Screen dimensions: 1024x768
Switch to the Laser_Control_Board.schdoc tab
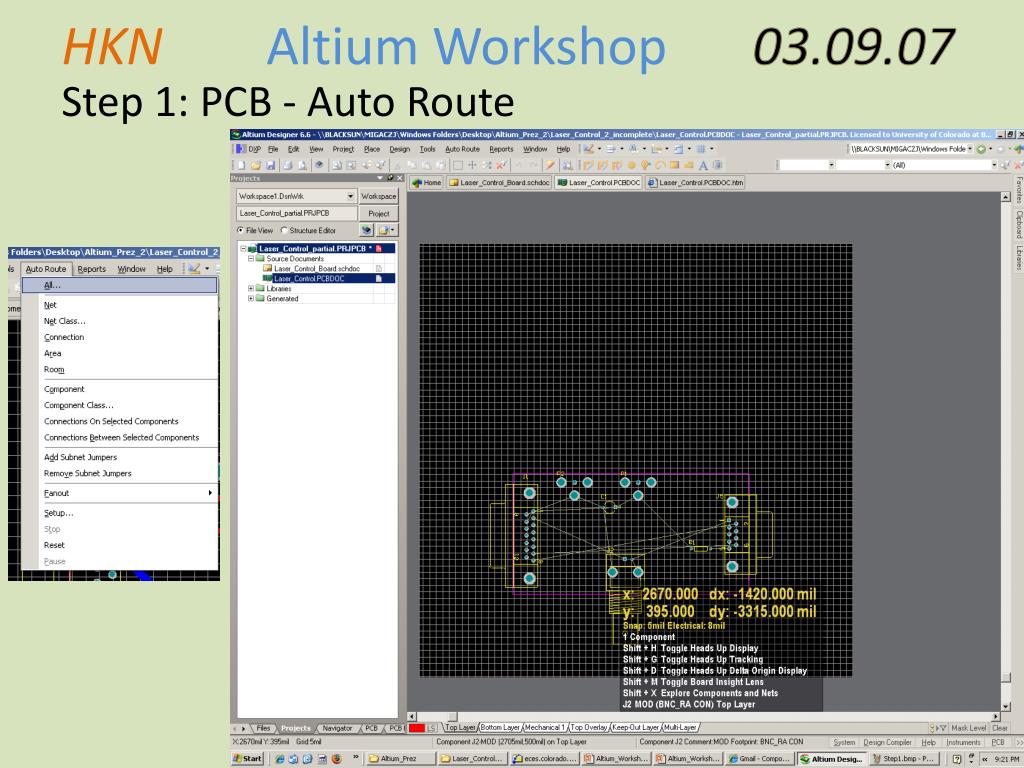click(x=500, y=183)
